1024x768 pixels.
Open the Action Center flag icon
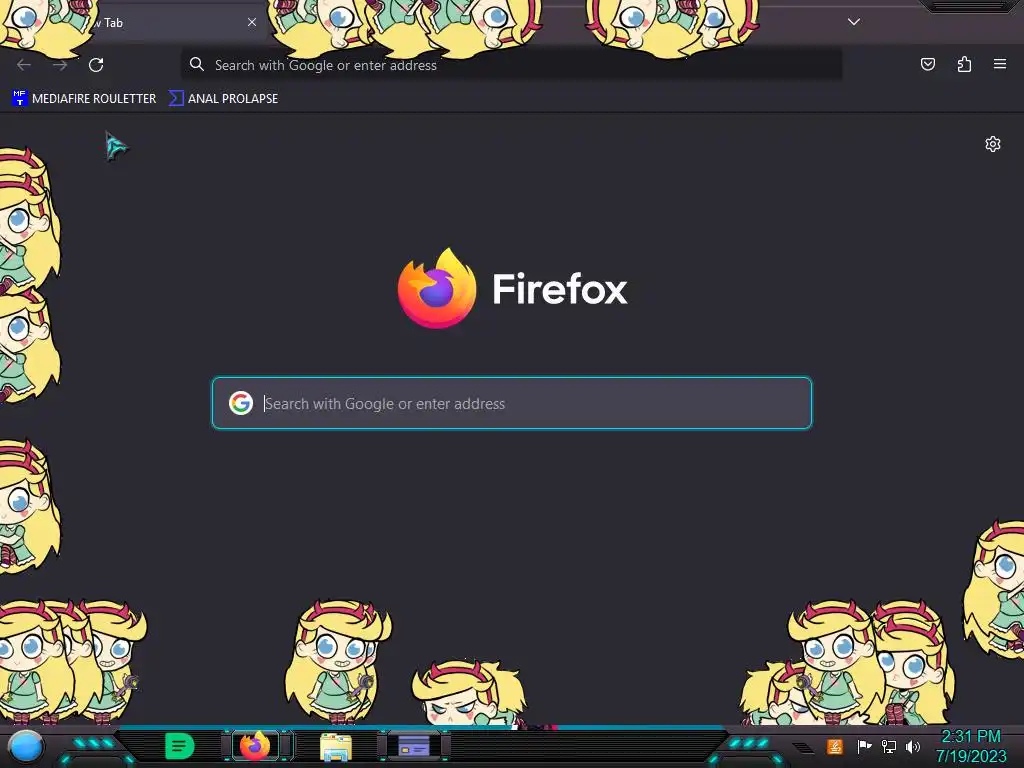(864, 746)
